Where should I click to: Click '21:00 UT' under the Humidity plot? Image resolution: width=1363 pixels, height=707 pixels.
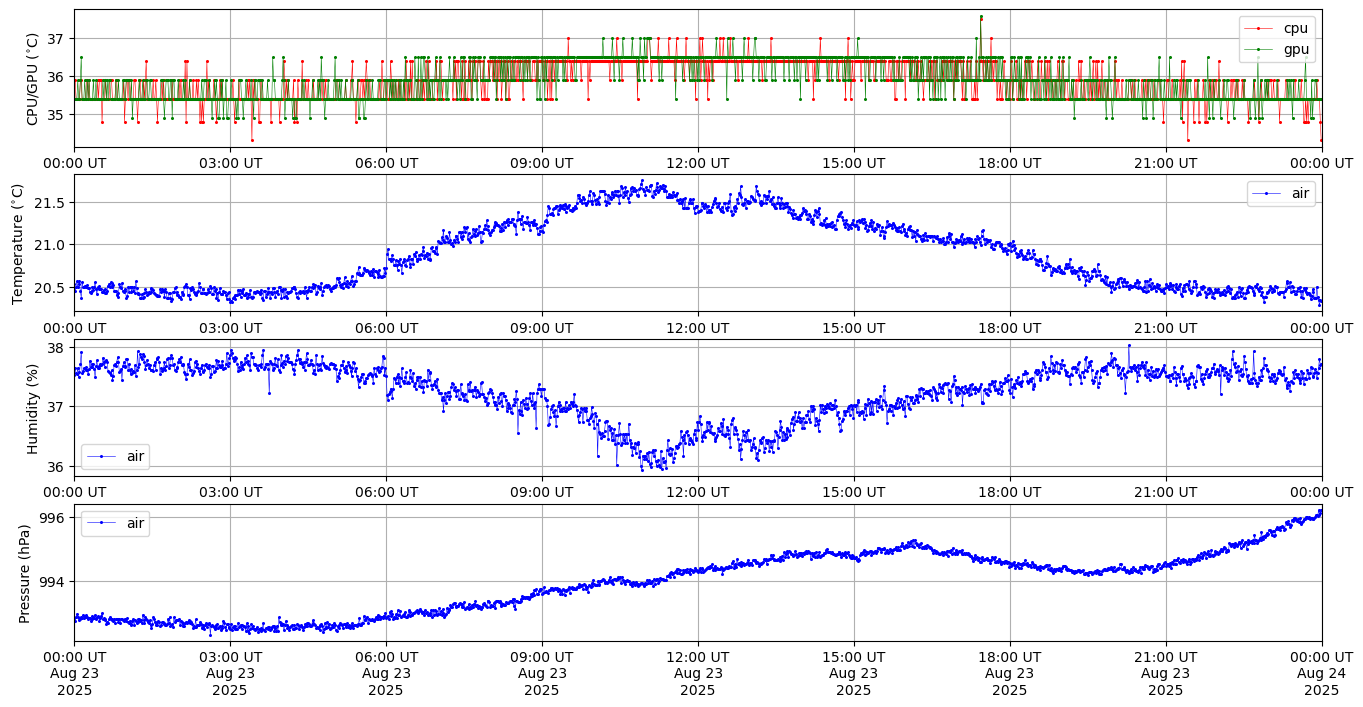coord(1166,491)
